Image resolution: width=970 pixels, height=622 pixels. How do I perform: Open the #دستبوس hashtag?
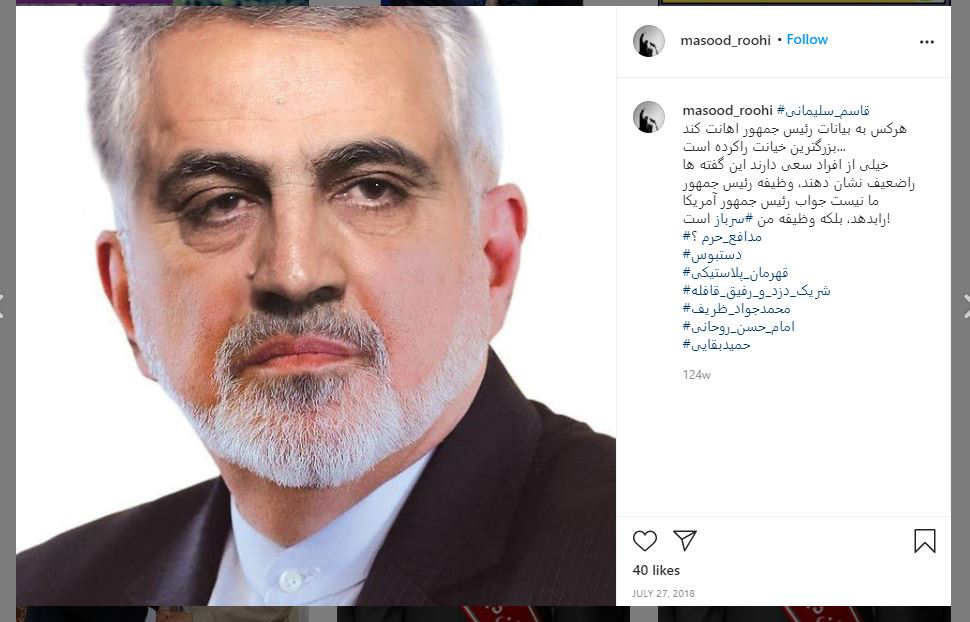click(712, 254)
